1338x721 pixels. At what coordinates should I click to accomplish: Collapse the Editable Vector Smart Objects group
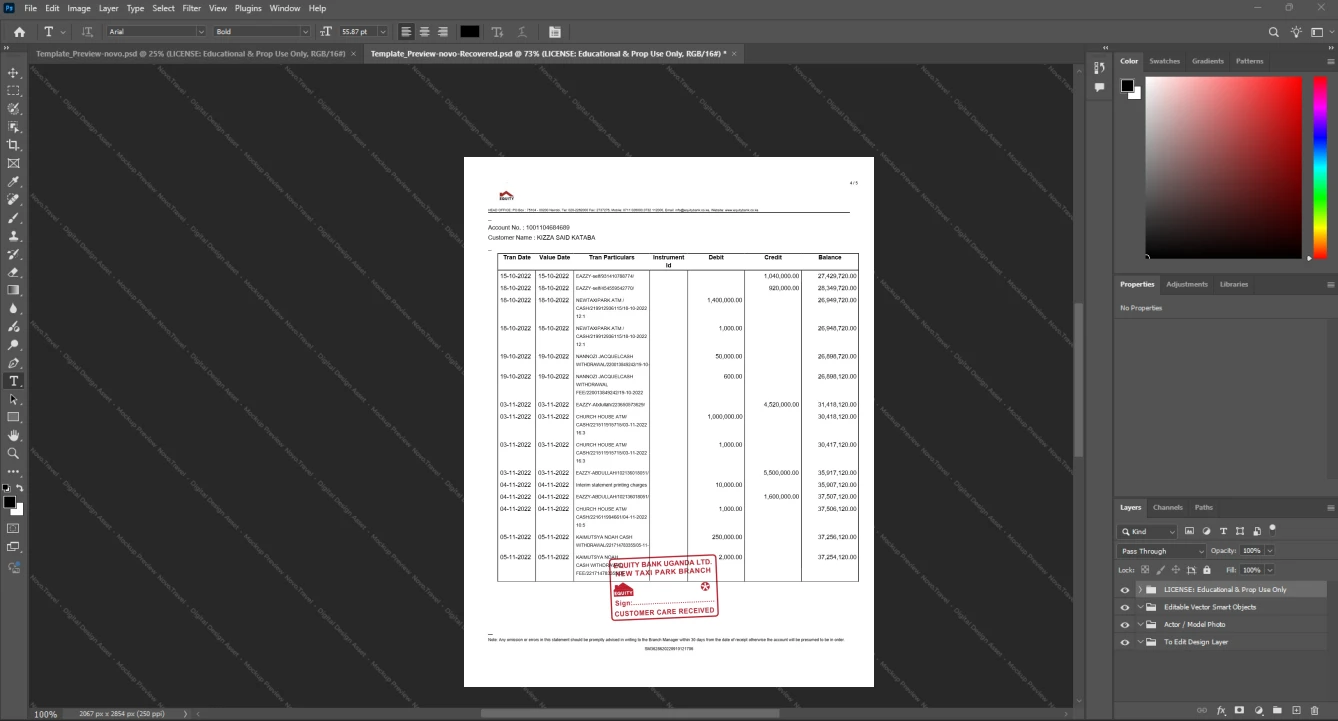1140,607
